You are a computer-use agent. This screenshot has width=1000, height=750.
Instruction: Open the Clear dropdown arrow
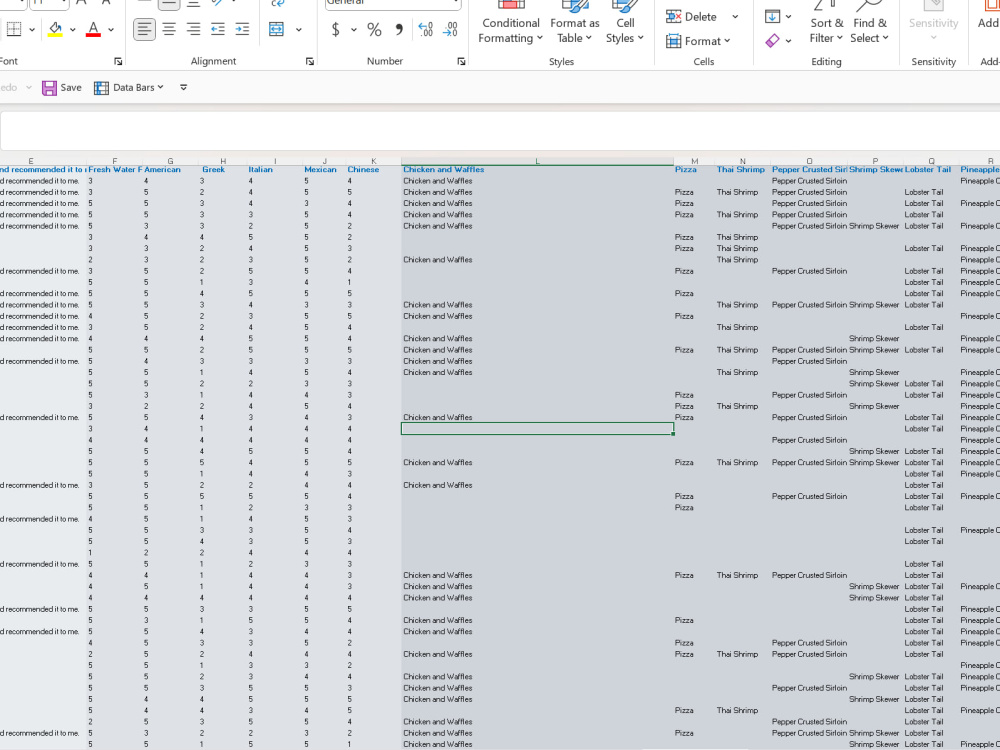tap(789, 41)
